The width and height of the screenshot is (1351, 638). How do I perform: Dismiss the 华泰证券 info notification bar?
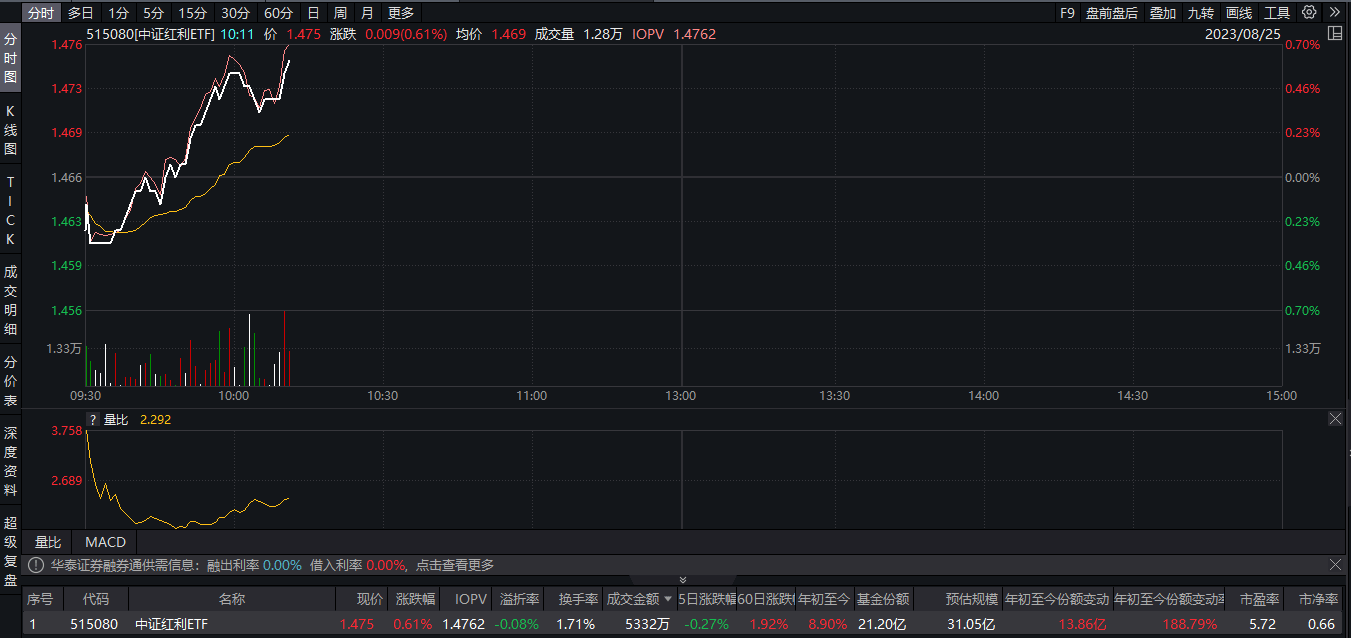[1335, 565]
